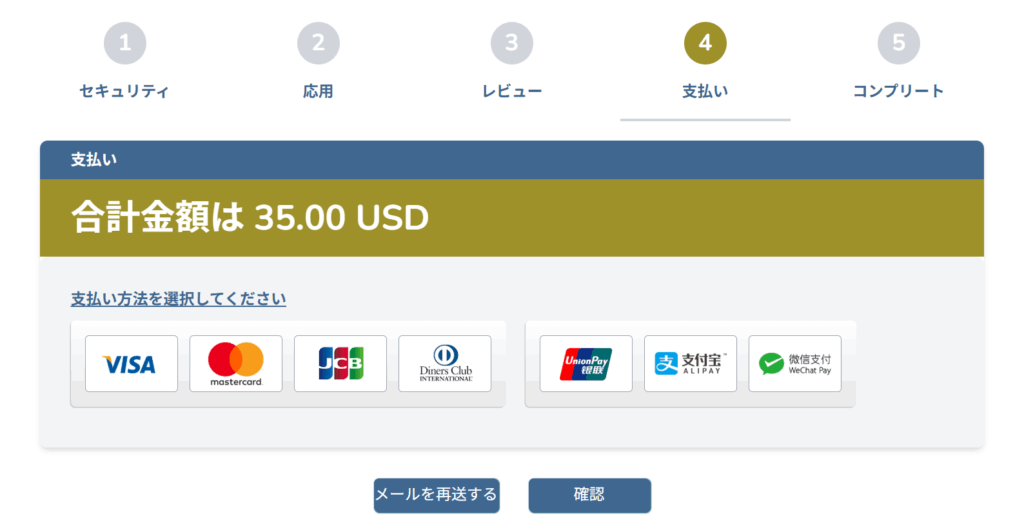
Task: Click step 5 completion circle
Action: [899, 43]
